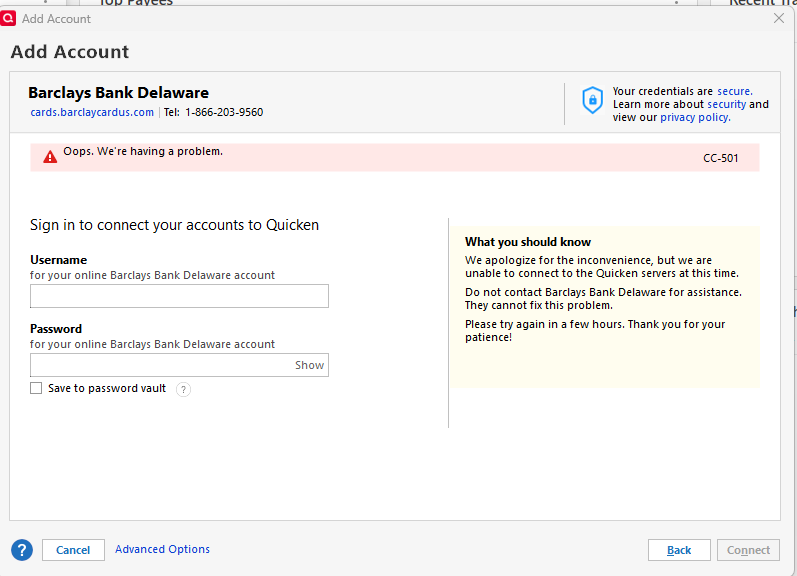Show the password characters

coord(309,365)
